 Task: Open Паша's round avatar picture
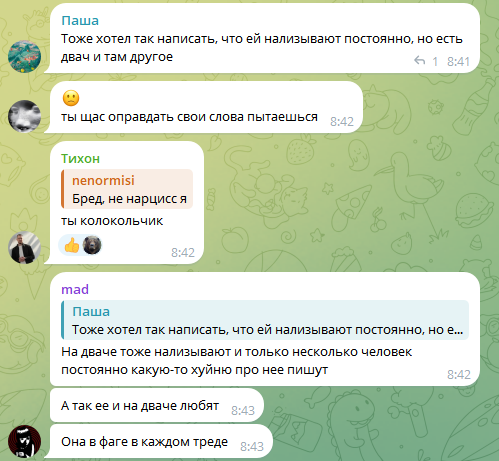[x=24, y=56]
